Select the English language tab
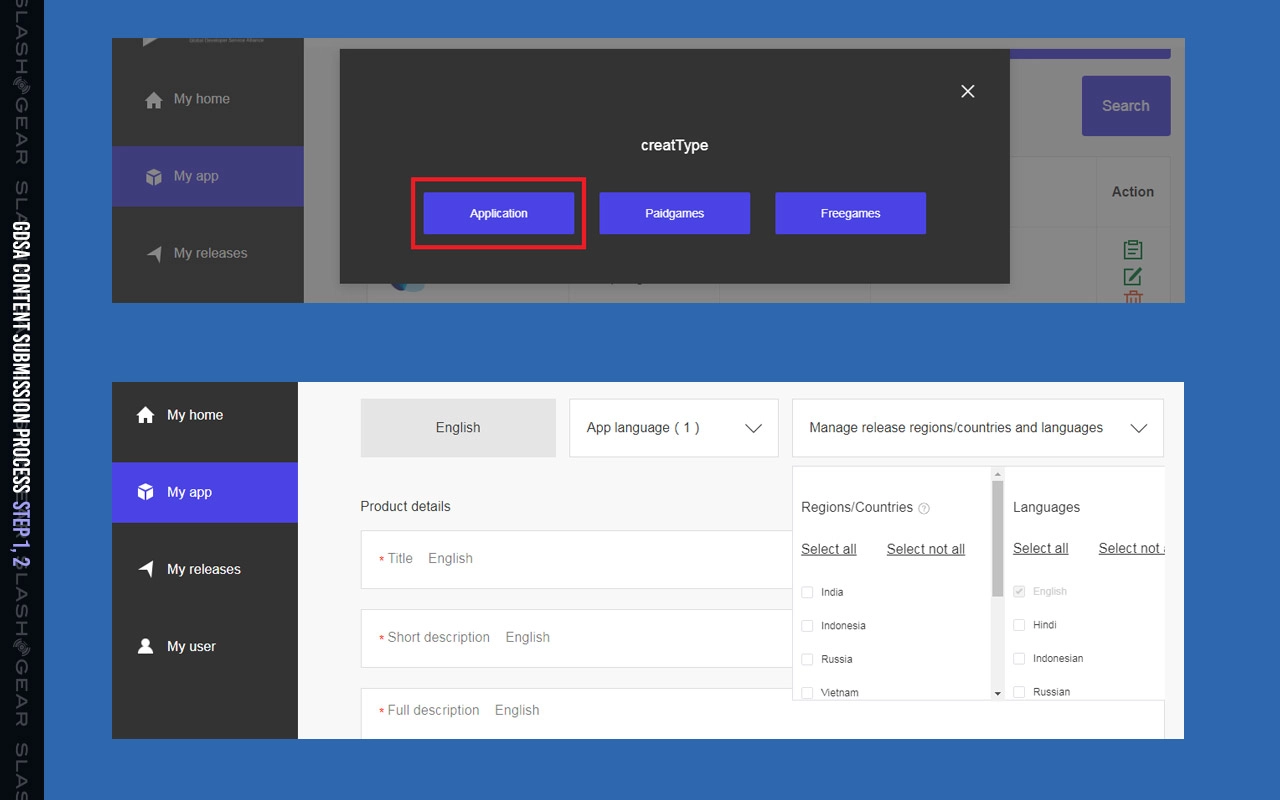Viewport: 1280px width, 800px height. point(458,428)
